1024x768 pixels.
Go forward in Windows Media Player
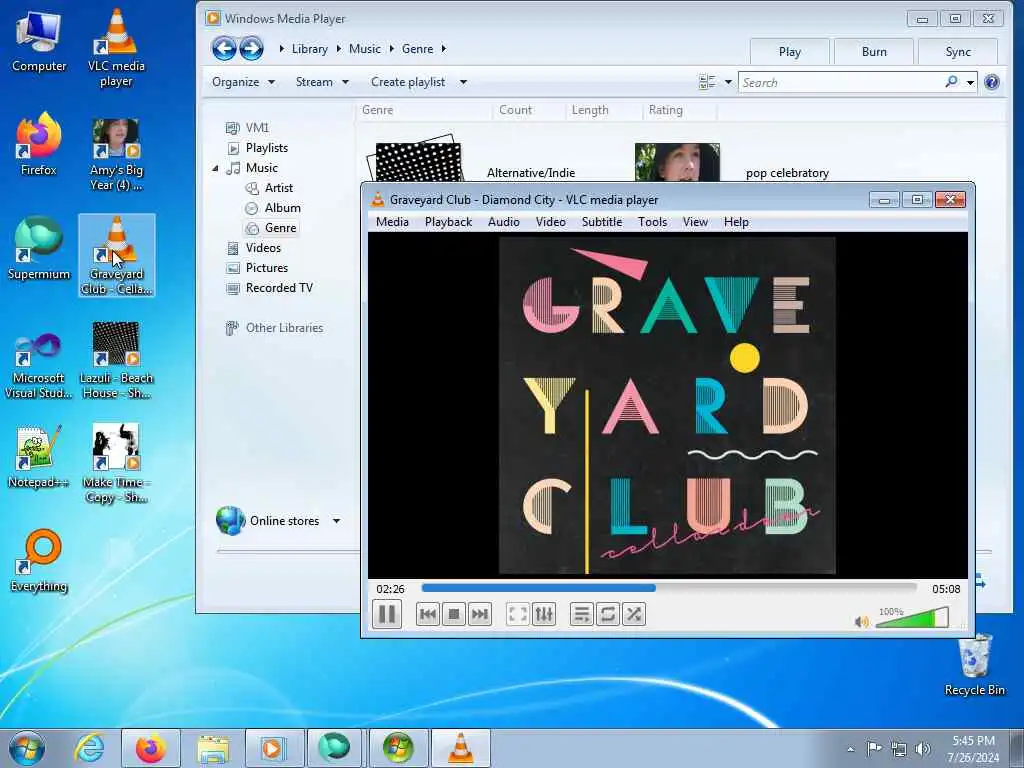pyautogui.click(x=251, y=48)
